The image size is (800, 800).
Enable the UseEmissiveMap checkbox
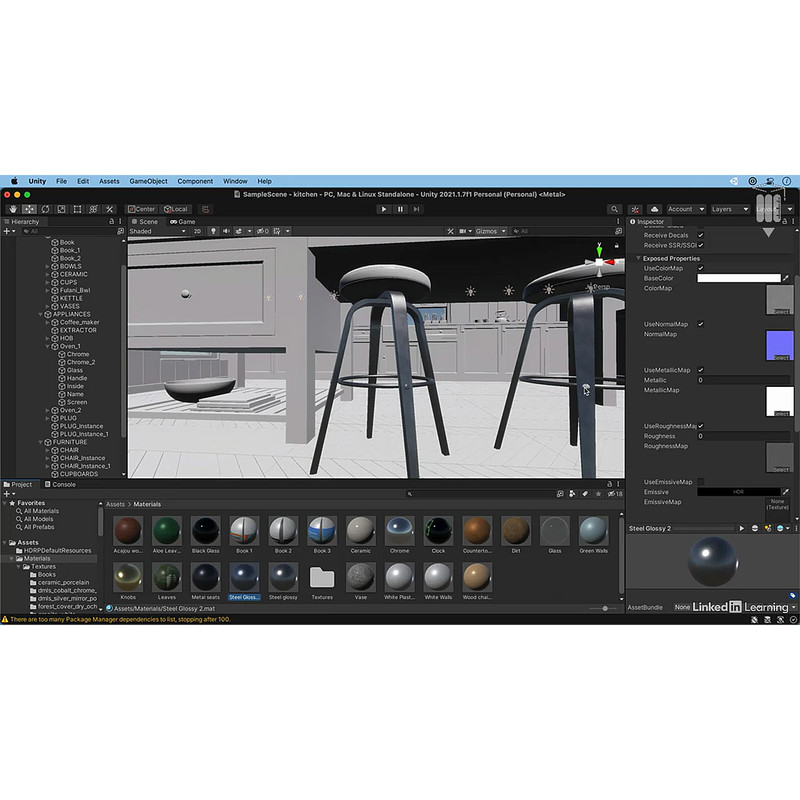point(700,482)
